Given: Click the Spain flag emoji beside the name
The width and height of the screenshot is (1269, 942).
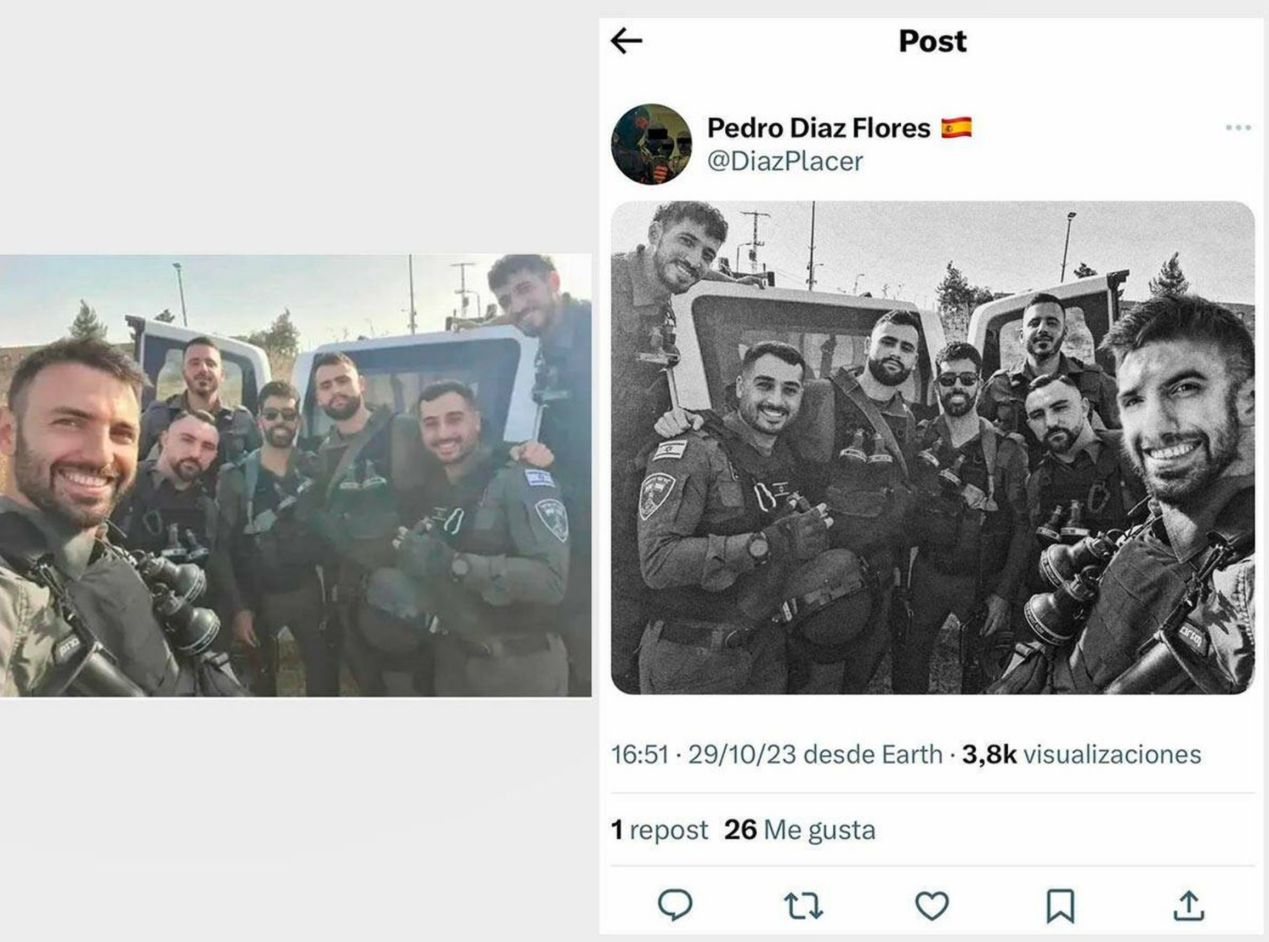Looking at the screenshot, I should (956, 128).
